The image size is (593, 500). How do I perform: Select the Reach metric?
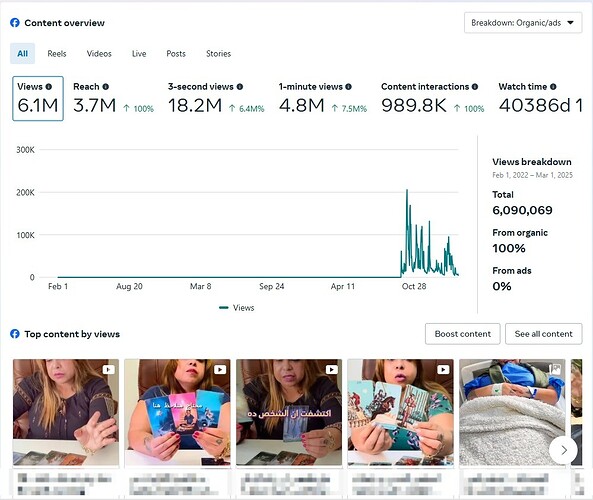coord(113,99)
